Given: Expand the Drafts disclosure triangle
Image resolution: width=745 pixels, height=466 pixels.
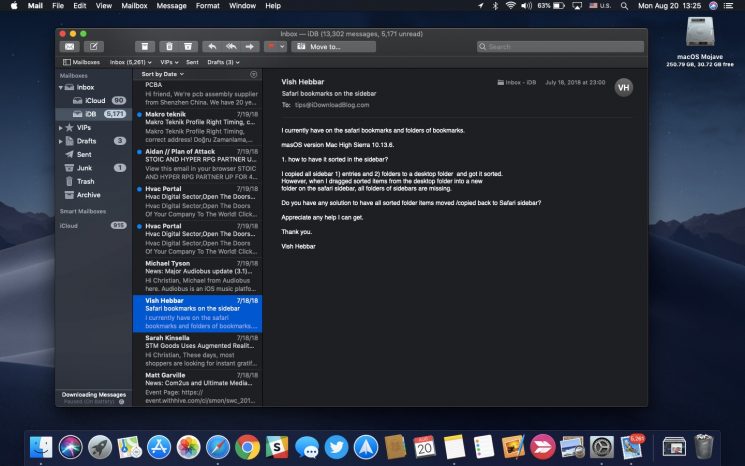Looking at the screenshot, I should tap(61, 141).
